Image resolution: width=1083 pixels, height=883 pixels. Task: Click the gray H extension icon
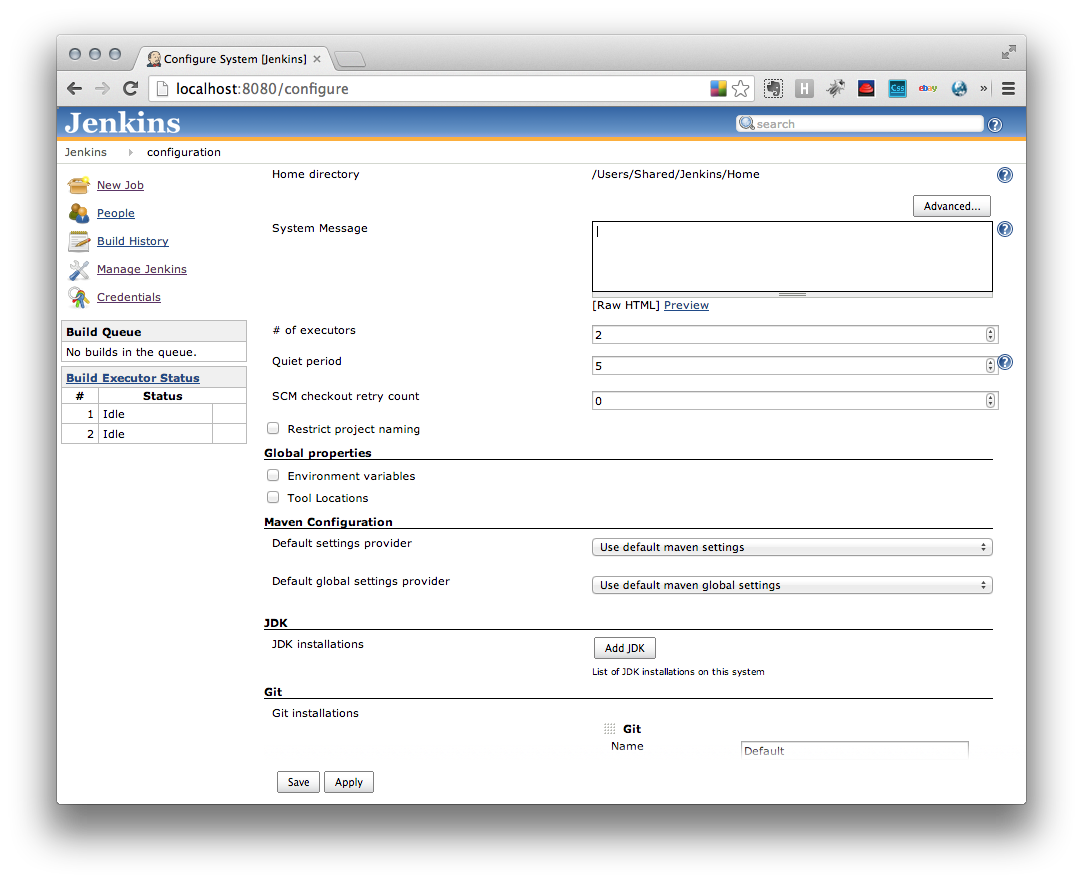804,88
